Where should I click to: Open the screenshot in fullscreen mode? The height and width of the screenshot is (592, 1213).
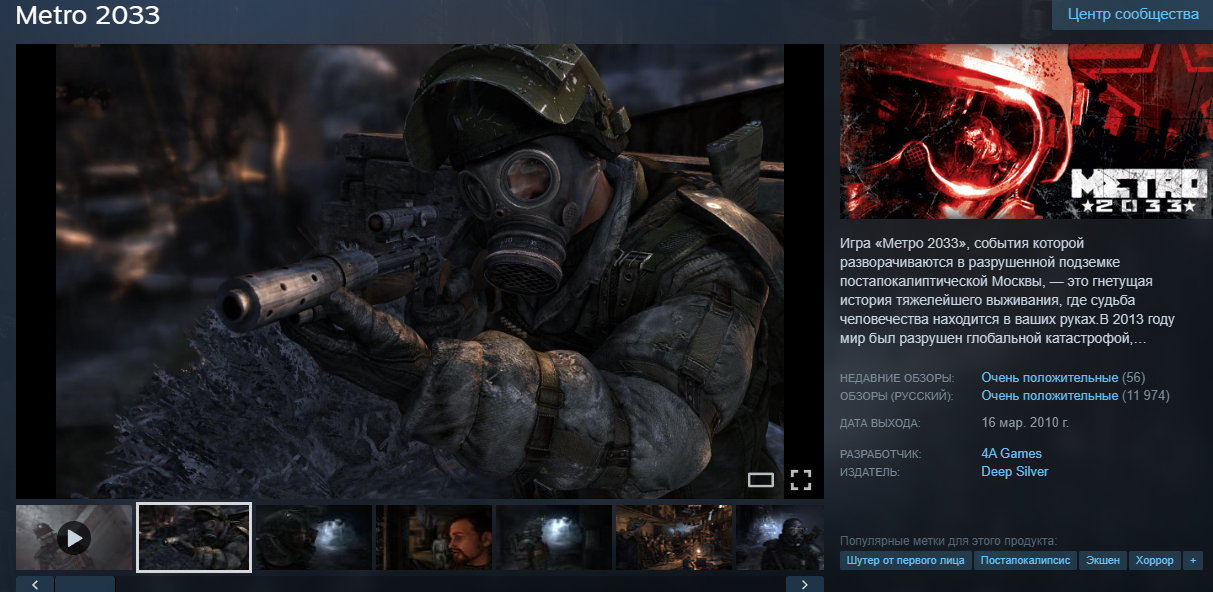point(801,480)
